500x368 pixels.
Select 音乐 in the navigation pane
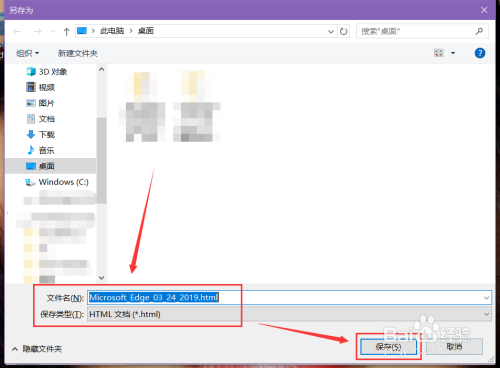41,150
